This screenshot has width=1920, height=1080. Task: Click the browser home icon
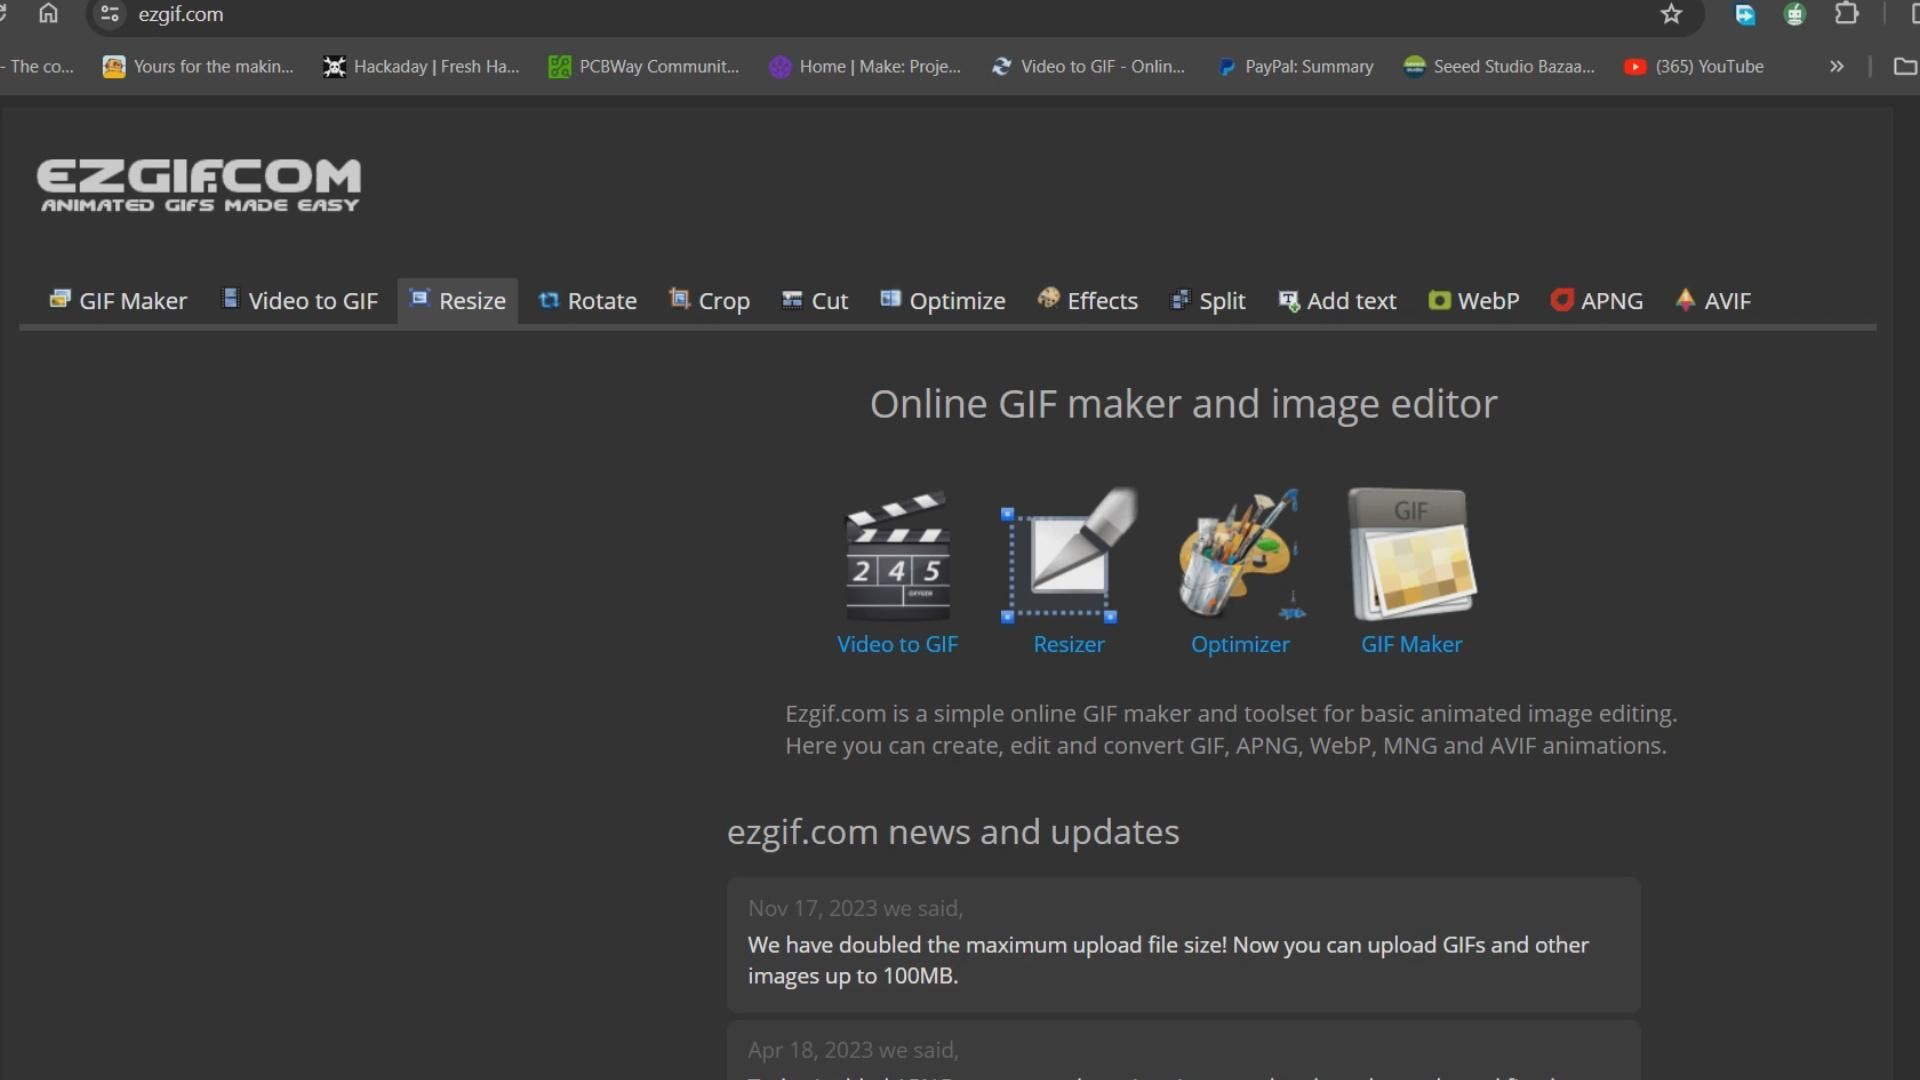coord(48,14)
